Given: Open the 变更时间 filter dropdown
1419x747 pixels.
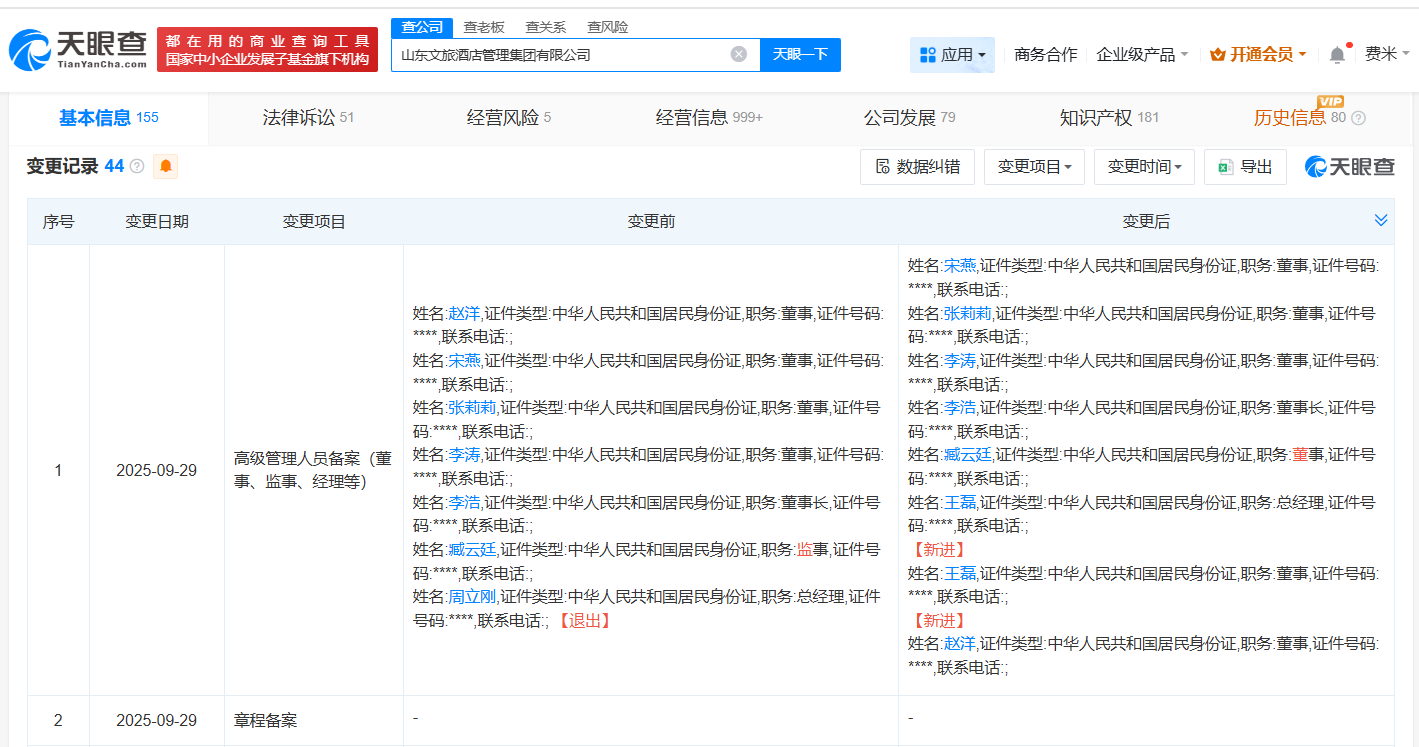Looking at the screenshot, I should coord(1144,166).
